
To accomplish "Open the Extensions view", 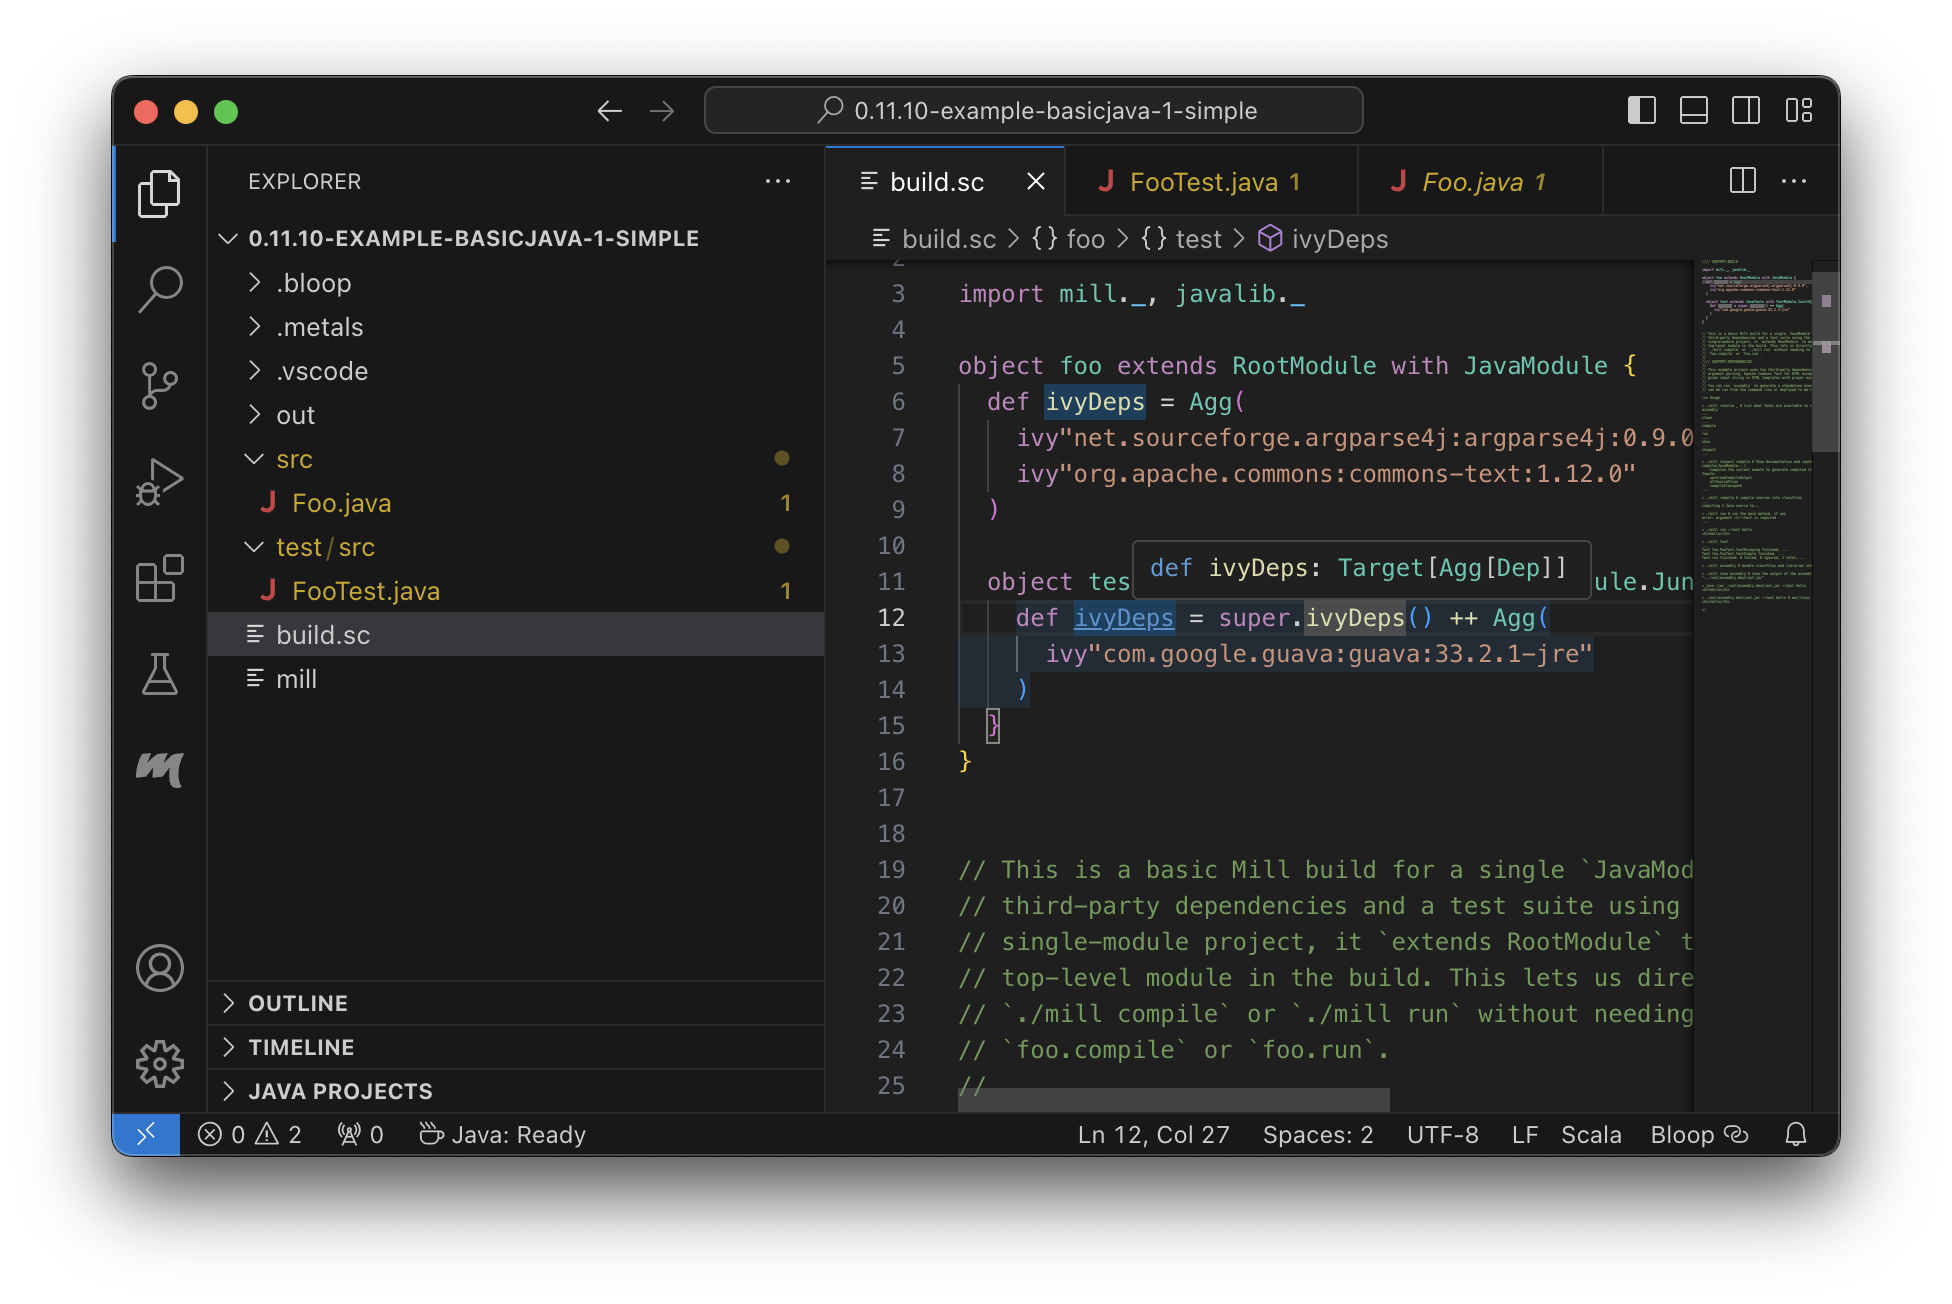I will (x=160, y=577).
